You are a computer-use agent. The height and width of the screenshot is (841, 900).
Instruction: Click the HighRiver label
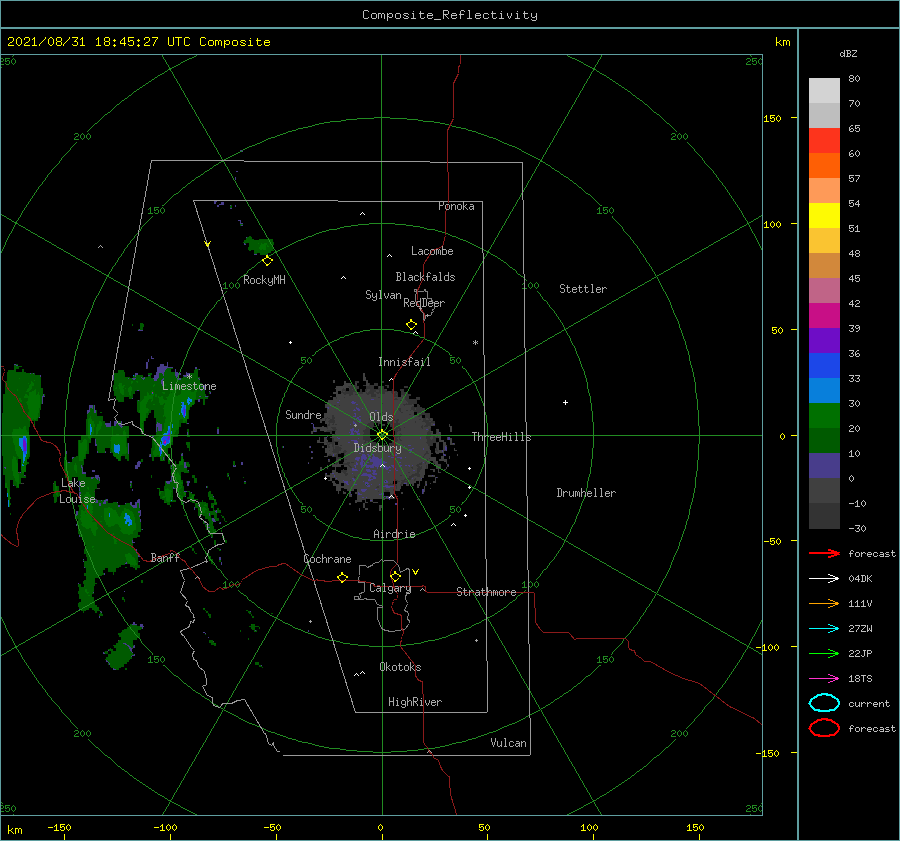(x=415, y=702)
